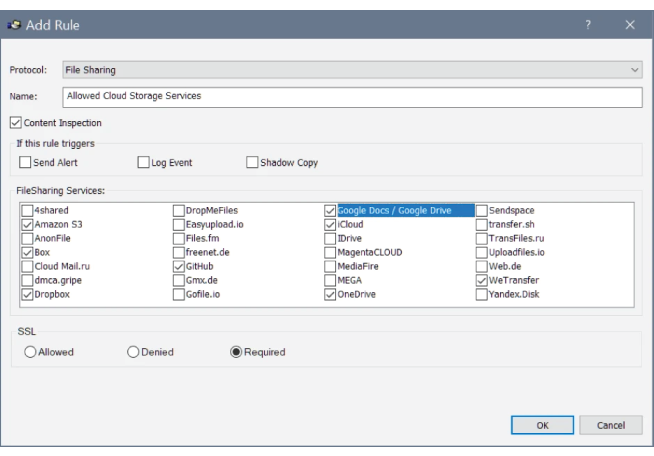
Task: Check the AnonFile service
Action: (27, 238)
